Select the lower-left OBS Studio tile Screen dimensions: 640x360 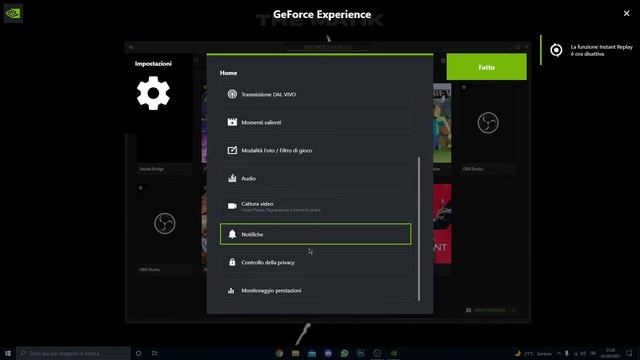164,229
